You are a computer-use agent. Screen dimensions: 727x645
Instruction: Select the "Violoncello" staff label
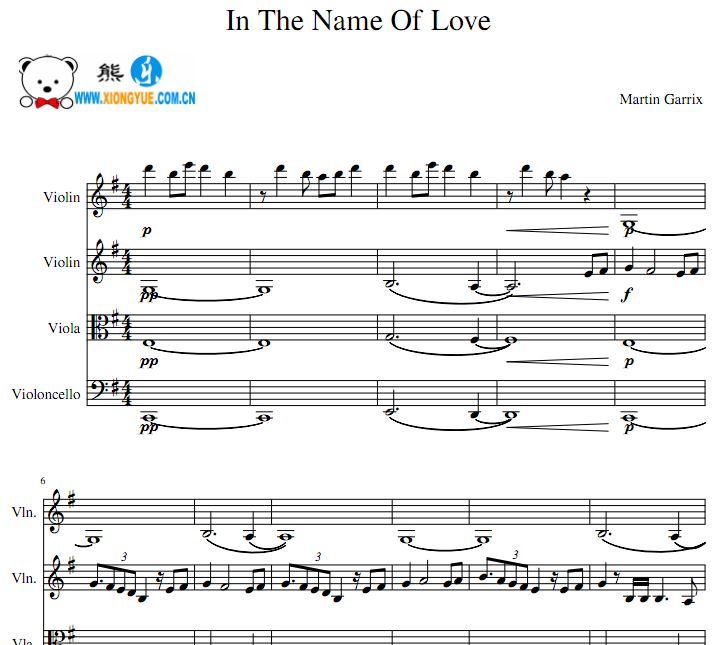pyautogui.click(x=46, y=394)
